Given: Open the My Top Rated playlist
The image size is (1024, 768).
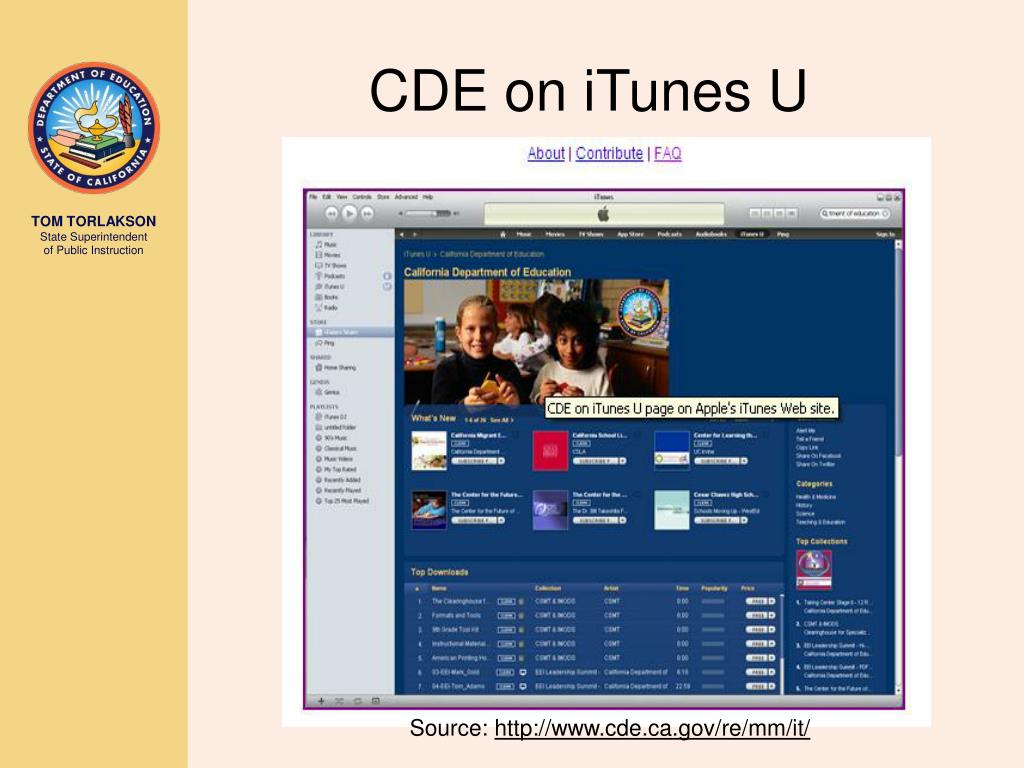Looking at the screenshot, I should pos(336,469).
